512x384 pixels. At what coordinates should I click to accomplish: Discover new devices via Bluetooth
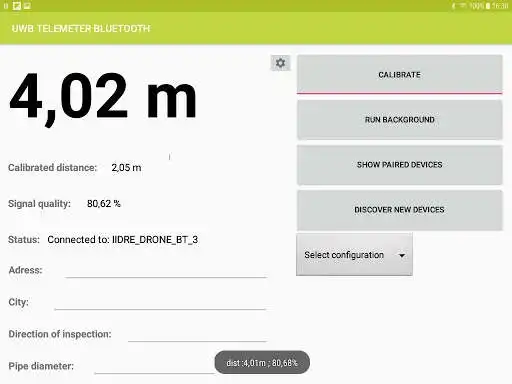(x=399, y=210)
